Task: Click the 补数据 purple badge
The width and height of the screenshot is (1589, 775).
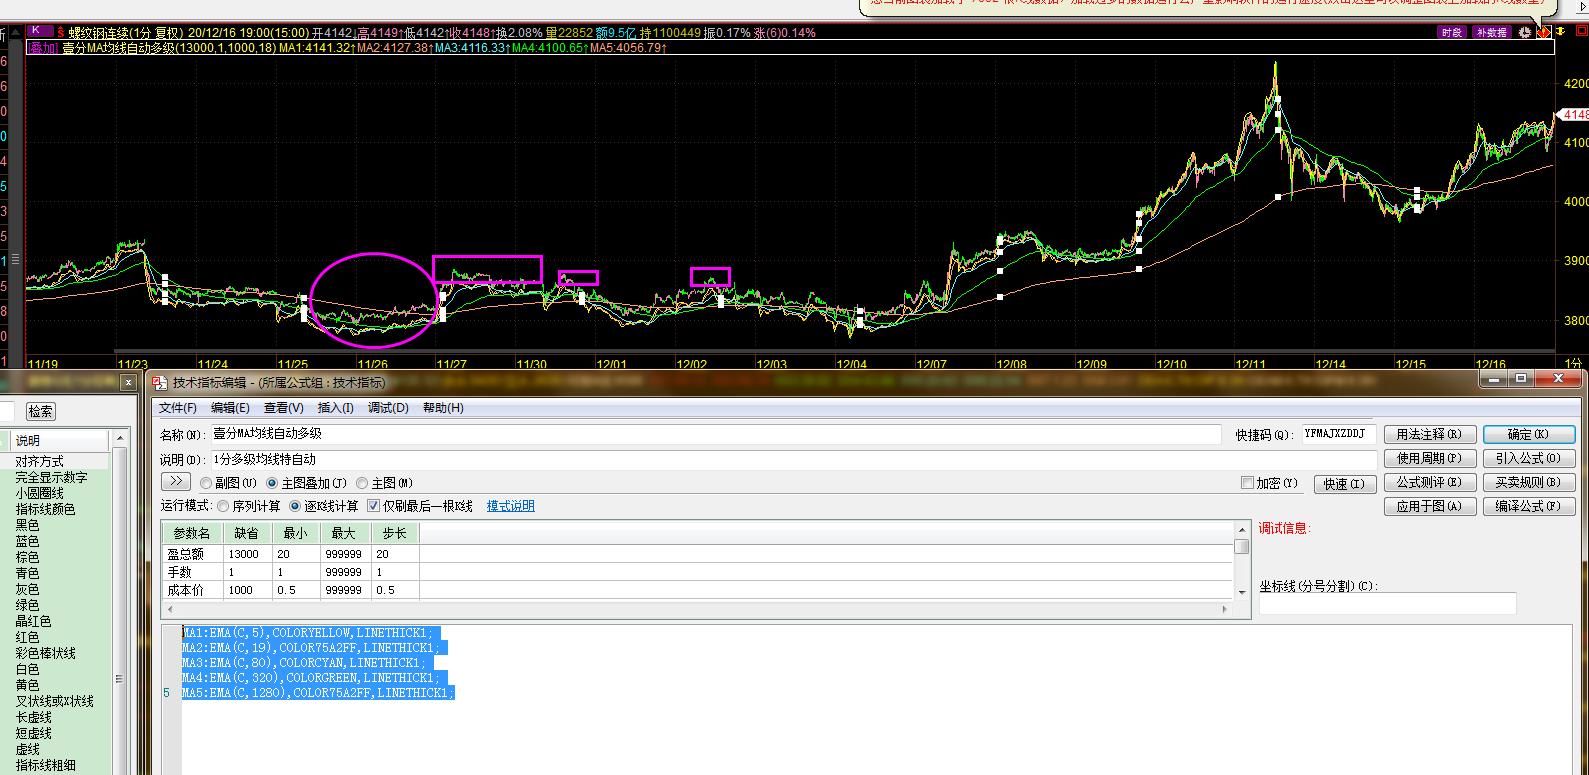Action: [x=1490, y=32]
